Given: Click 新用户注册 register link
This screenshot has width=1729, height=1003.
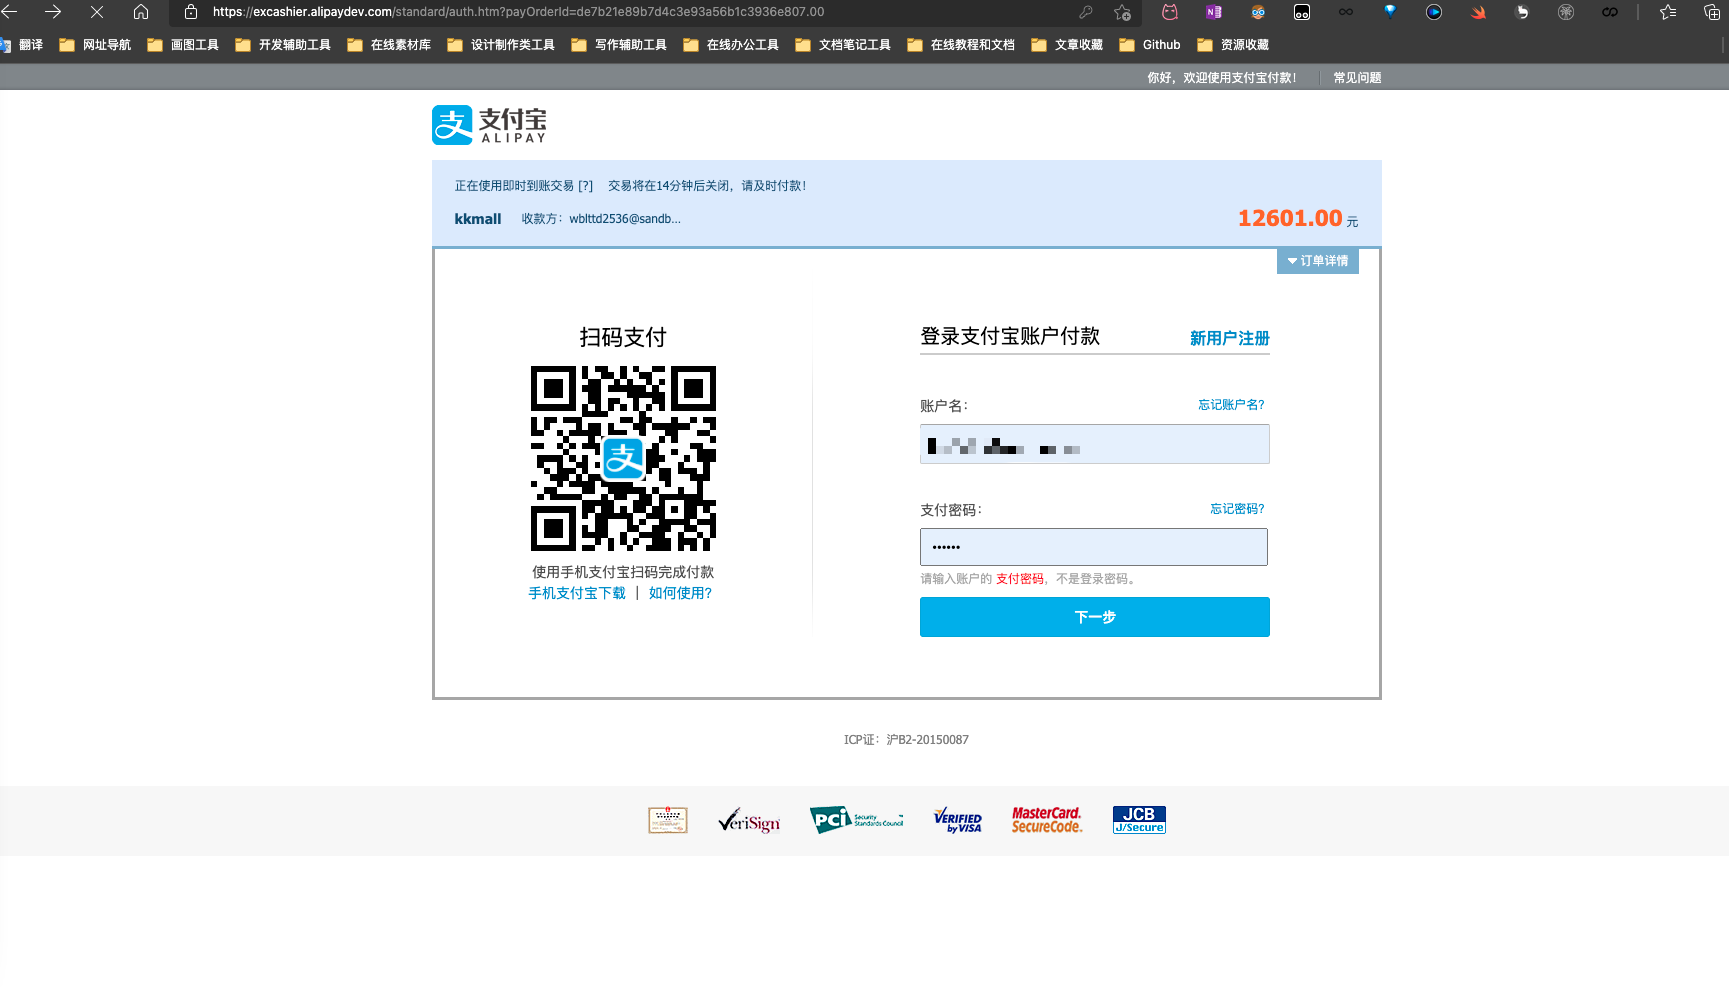Looking at the screenshot, I should (1229, 339).
